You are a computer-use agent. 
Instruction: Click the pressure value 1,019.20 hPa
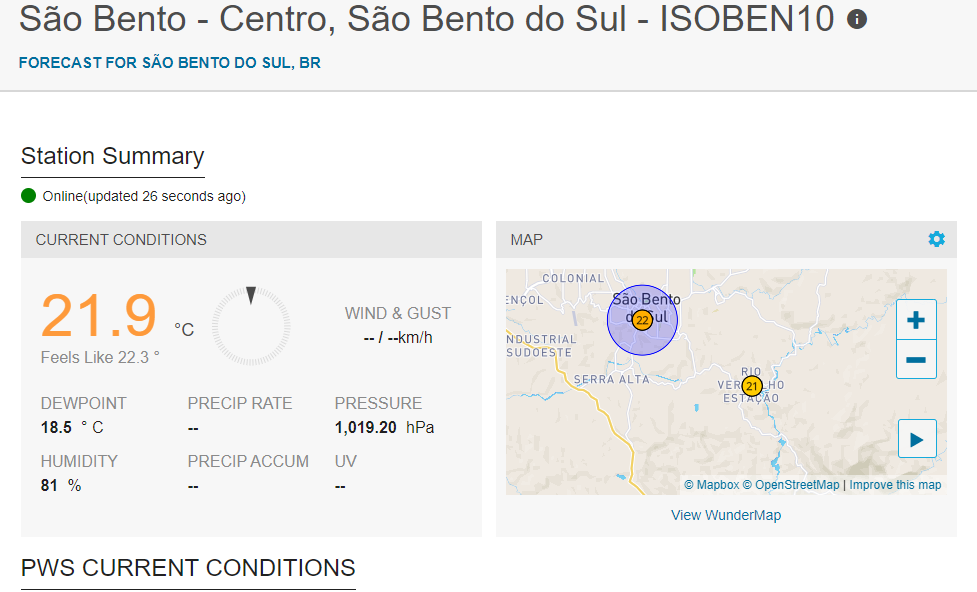pyautogui.click(x=384, y=427)
